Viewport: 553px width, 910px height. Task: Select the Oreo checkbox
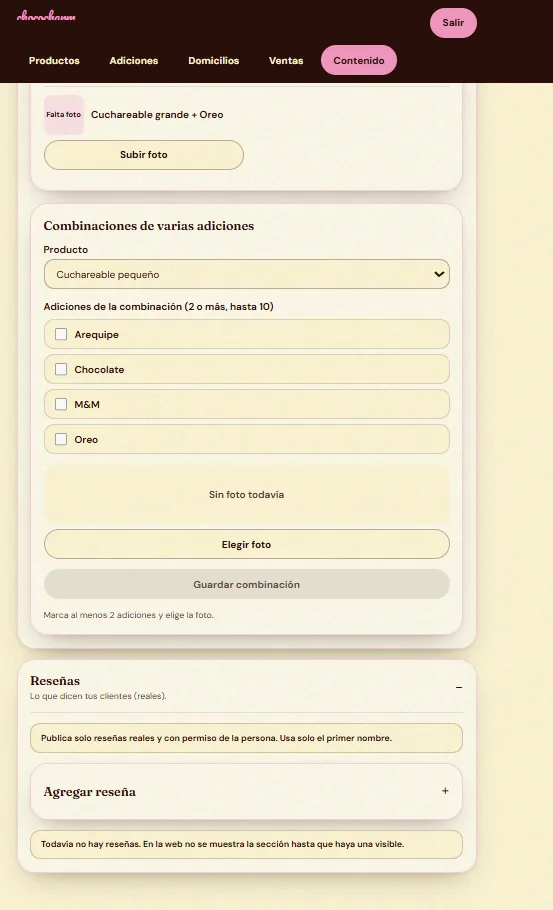point(61,439)
